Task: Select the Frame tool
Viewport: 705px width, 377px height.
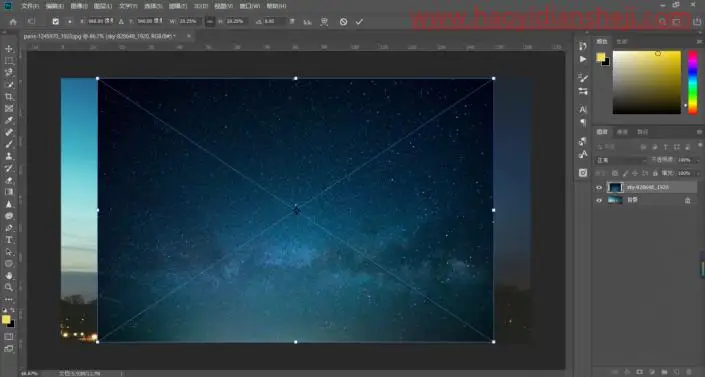Action: [x=9, y=108]
